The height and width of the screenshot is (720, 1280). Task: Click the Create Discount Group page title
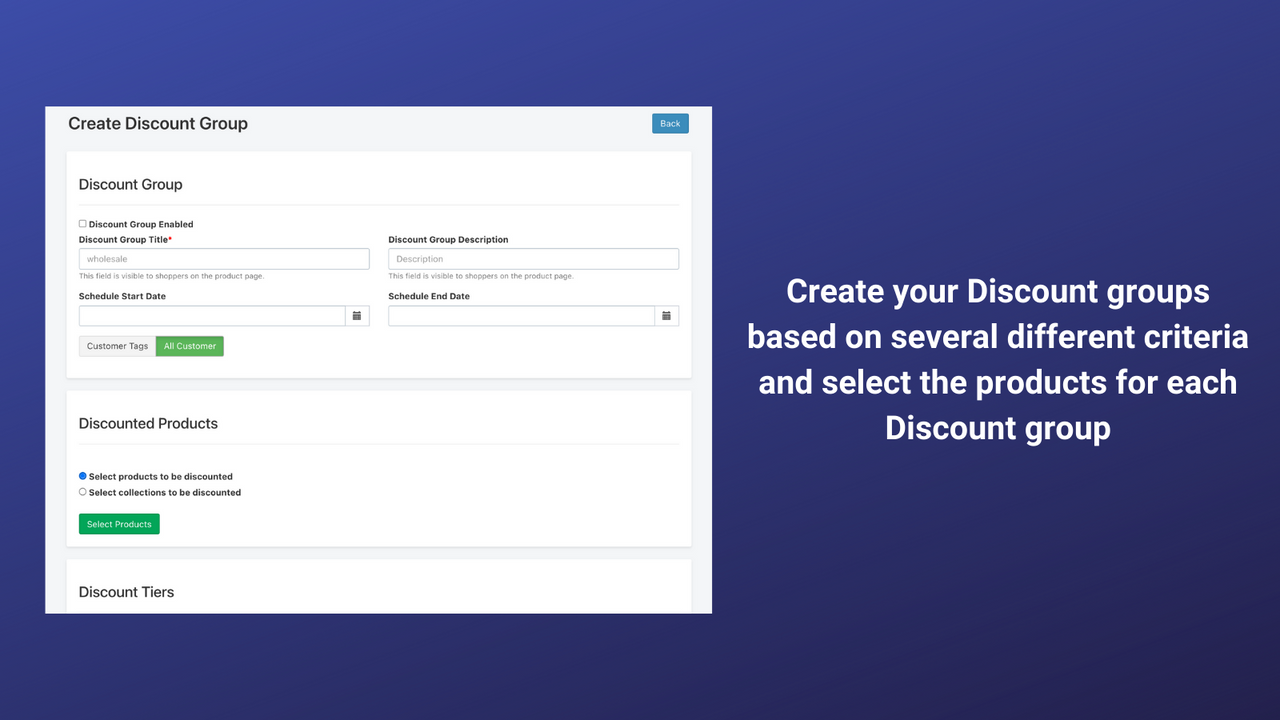pyautogui.click(x=157, y=123)
